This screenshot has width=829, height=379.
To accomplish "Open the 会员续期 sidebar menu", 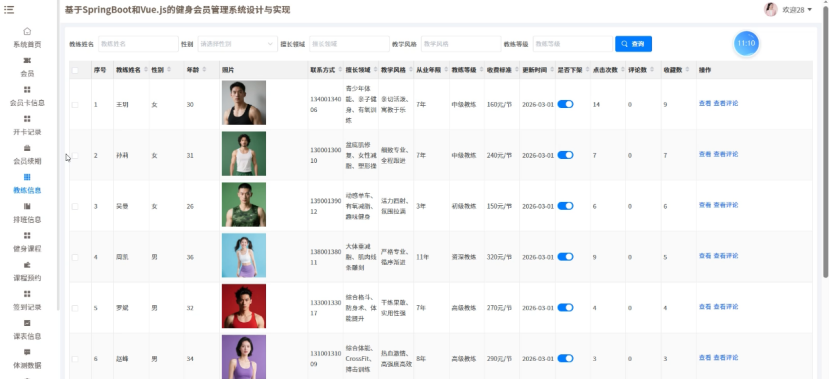I will (27, 161).
